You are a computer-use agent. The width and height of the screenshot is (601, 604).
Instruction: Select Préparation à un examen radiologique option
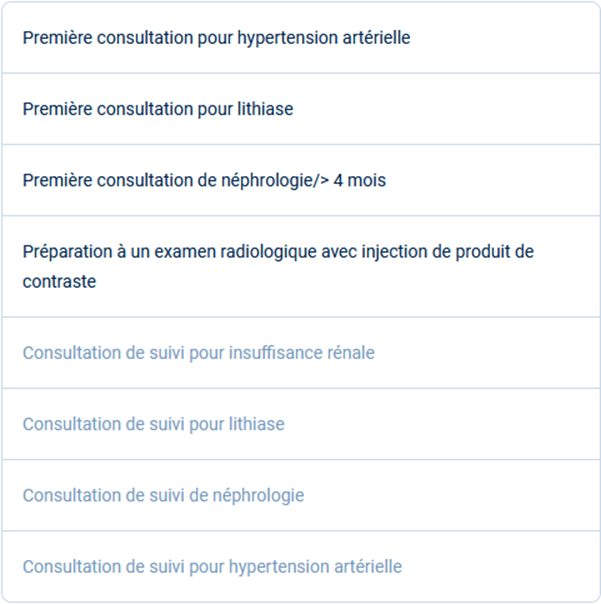300,266
